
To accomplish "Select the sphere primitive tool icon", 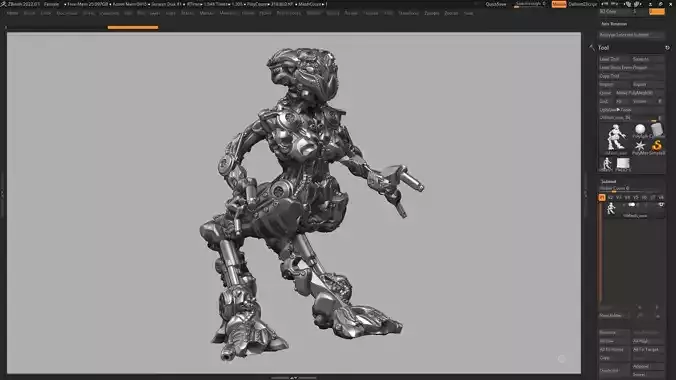I will click(640, 129).
